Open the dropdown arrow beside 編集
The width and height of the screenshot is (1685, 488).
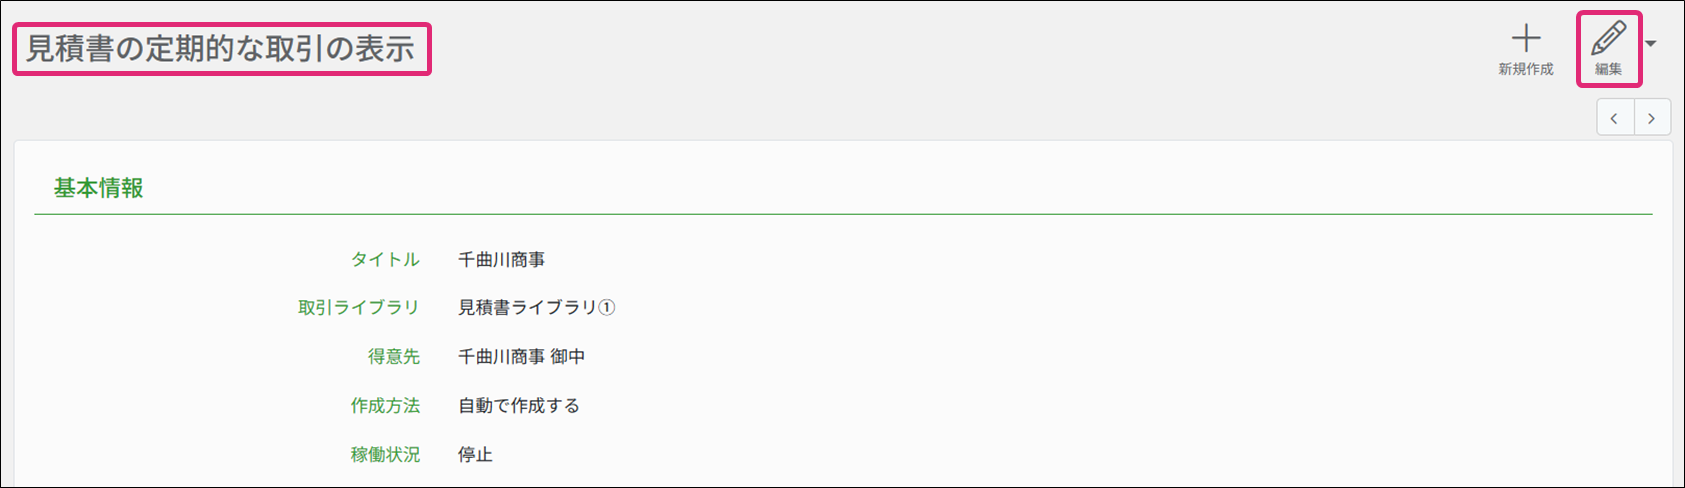pyautogui.click(x=1651, y=44)
